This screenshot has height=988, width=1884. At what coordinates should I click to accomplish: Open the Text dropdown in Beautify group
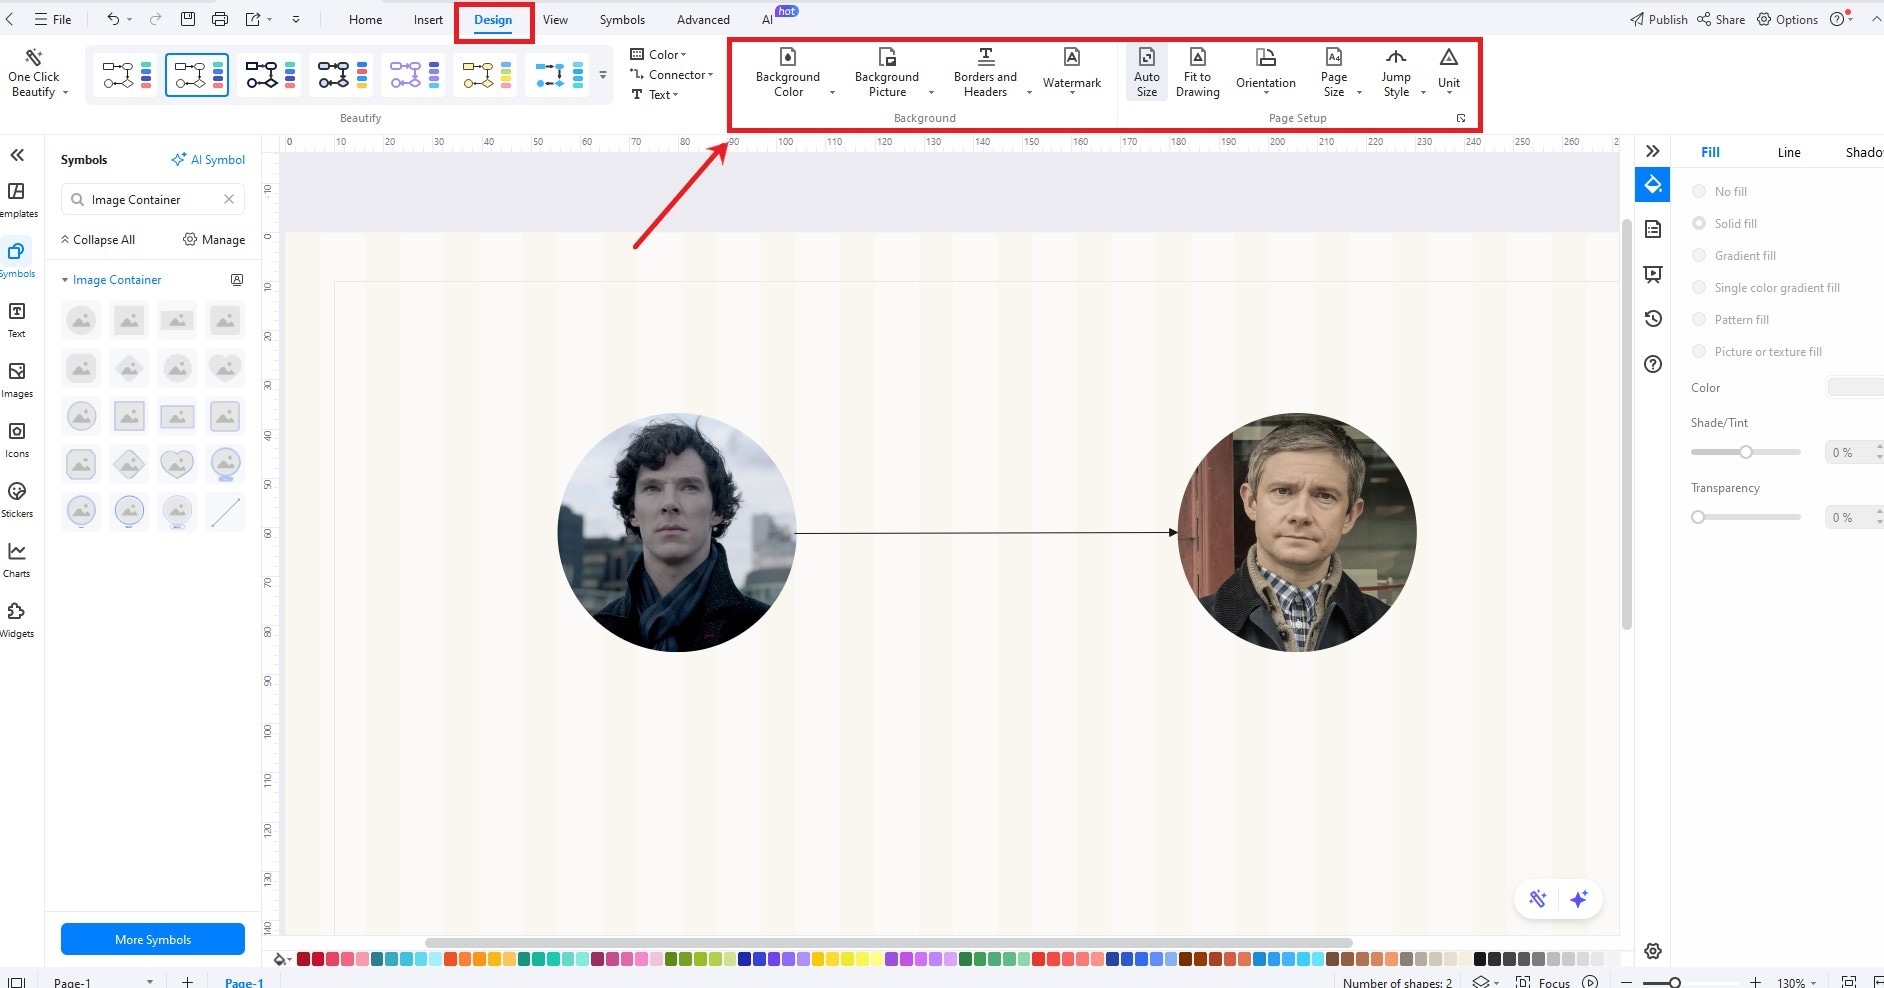coord(655,95)
